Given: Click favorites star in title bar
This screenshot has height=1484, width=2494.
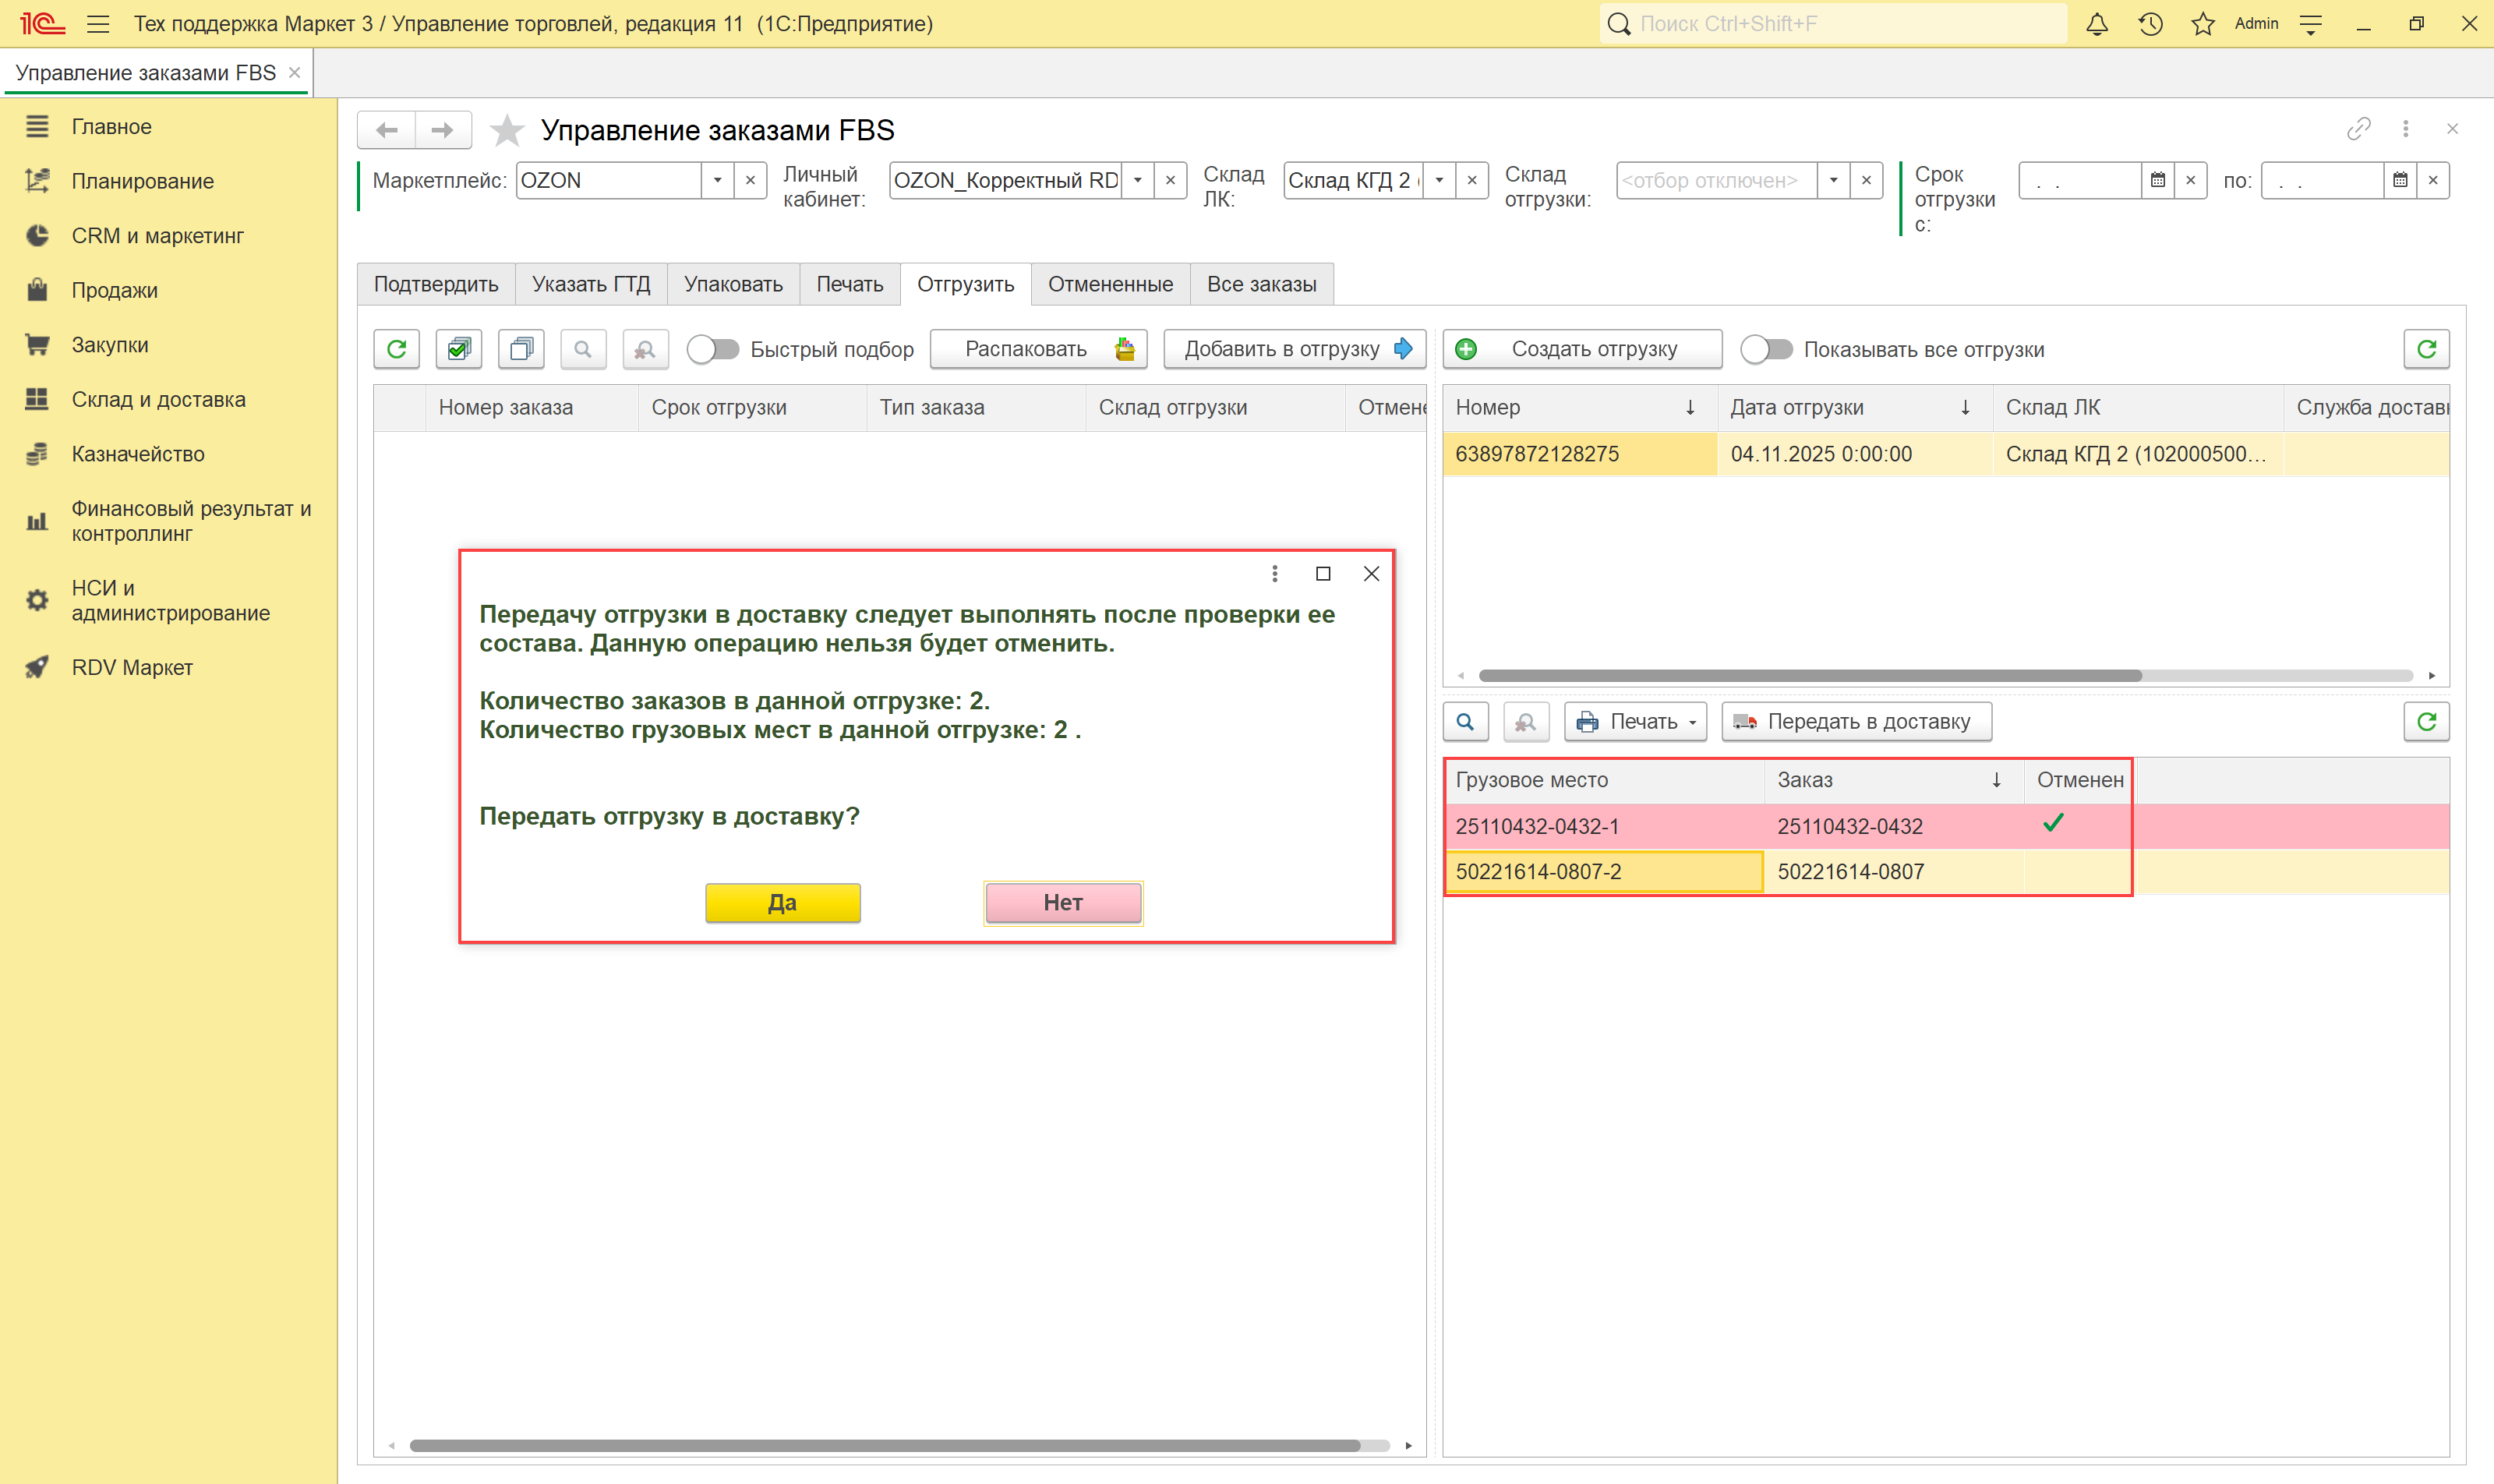Looking at the screenshot, I should pyautogui.click(x=2202, y=24).
